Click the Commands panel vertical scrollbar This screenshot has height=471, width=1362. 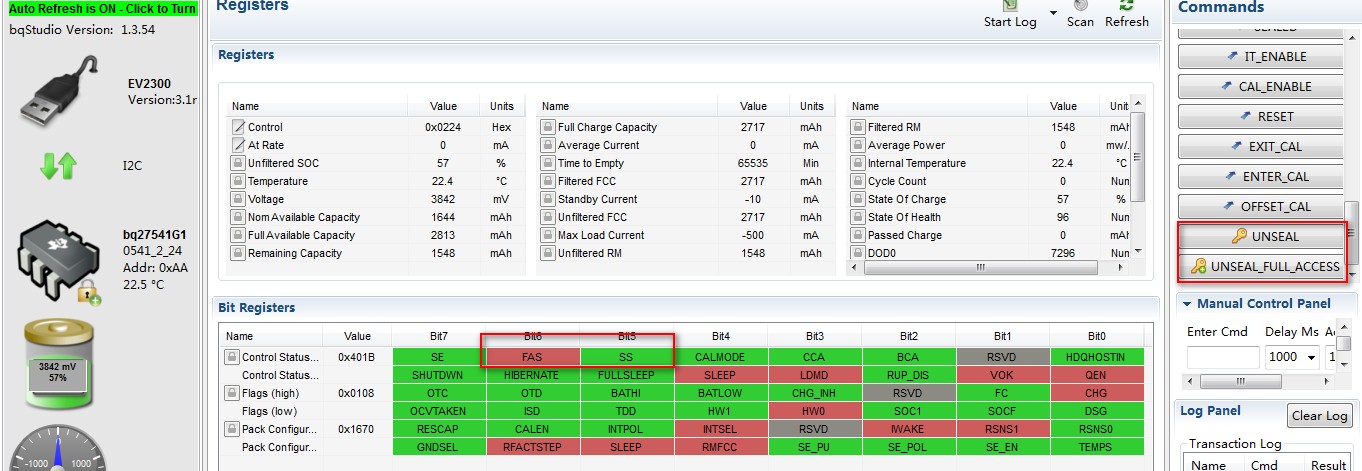(x=1352, y=150)
